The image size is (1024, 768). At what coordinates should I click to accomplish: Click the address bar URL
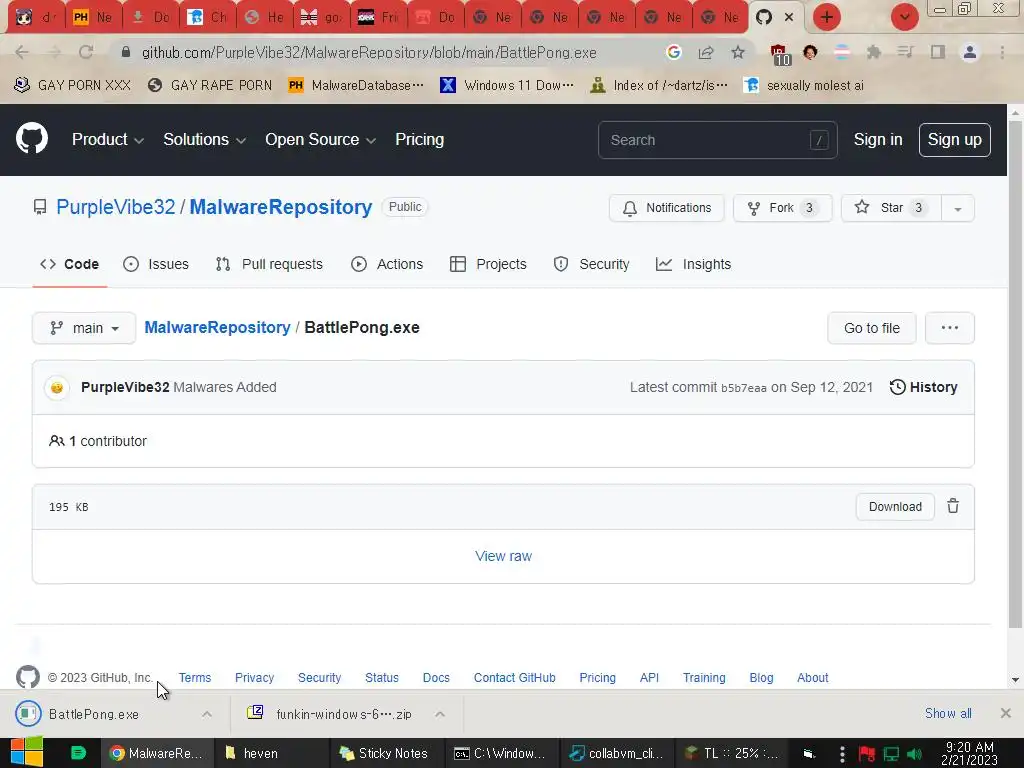[369, 52]
